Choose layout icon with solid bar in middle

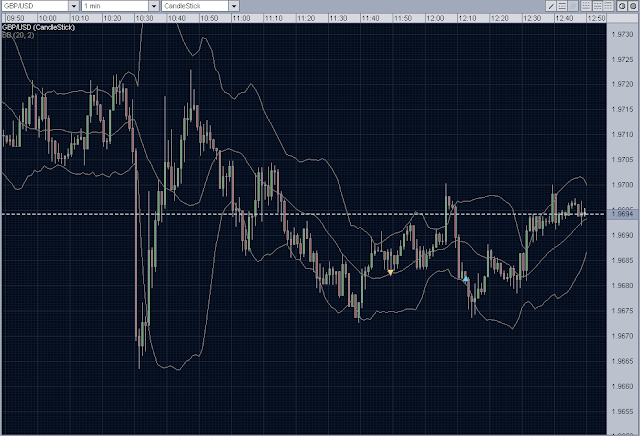(598, 6)
